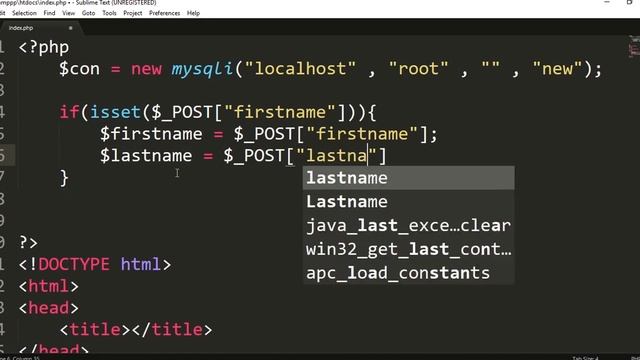Pick the java_last_exce…clear suggestion
The width and height of the screenshot is (640, 360).
tap(409, 225)
